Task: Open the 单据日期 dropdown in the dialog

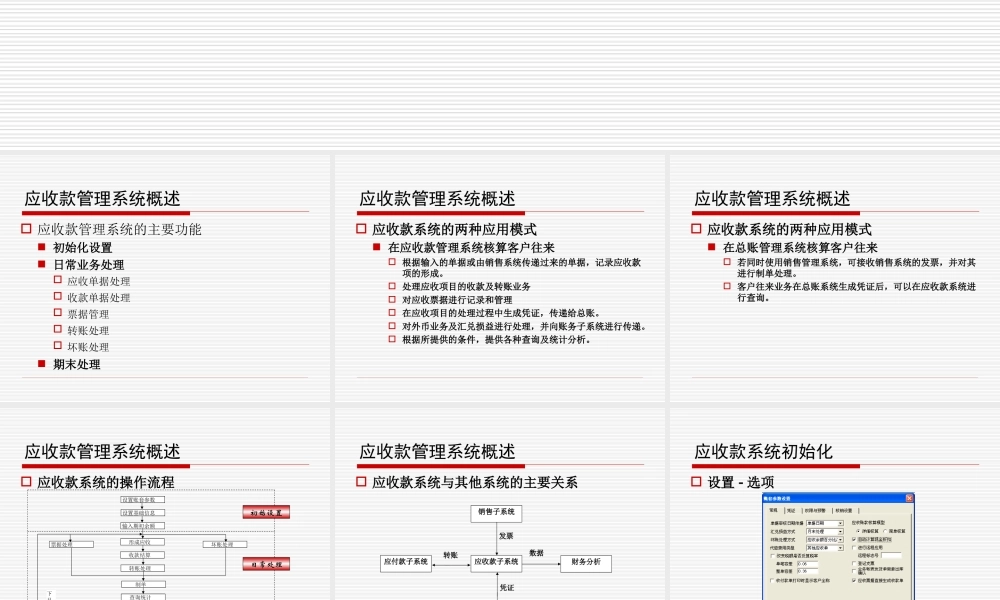Action: click(x=840, y=523)
